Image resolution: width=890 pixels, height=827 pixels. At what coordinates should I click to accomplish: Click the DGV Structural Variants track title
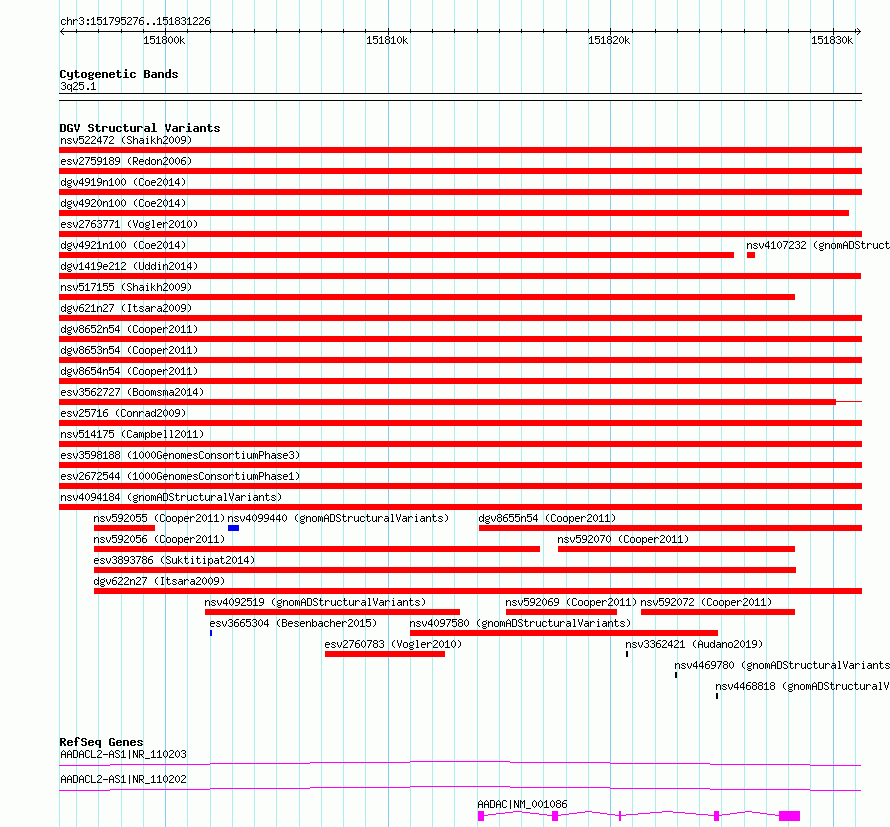(x=140, y=128)
